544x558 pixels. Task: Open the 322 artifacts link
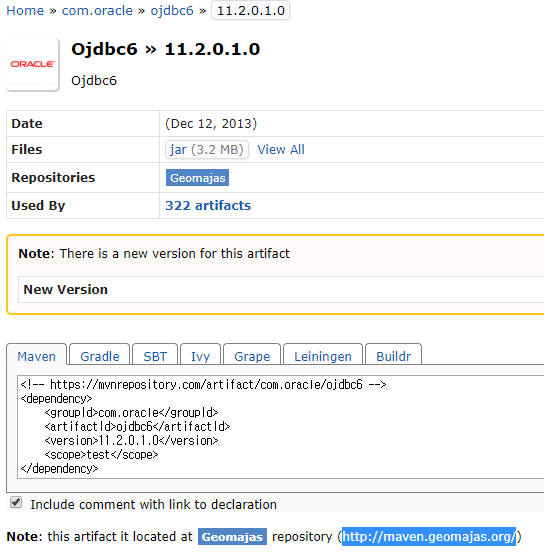208,205
